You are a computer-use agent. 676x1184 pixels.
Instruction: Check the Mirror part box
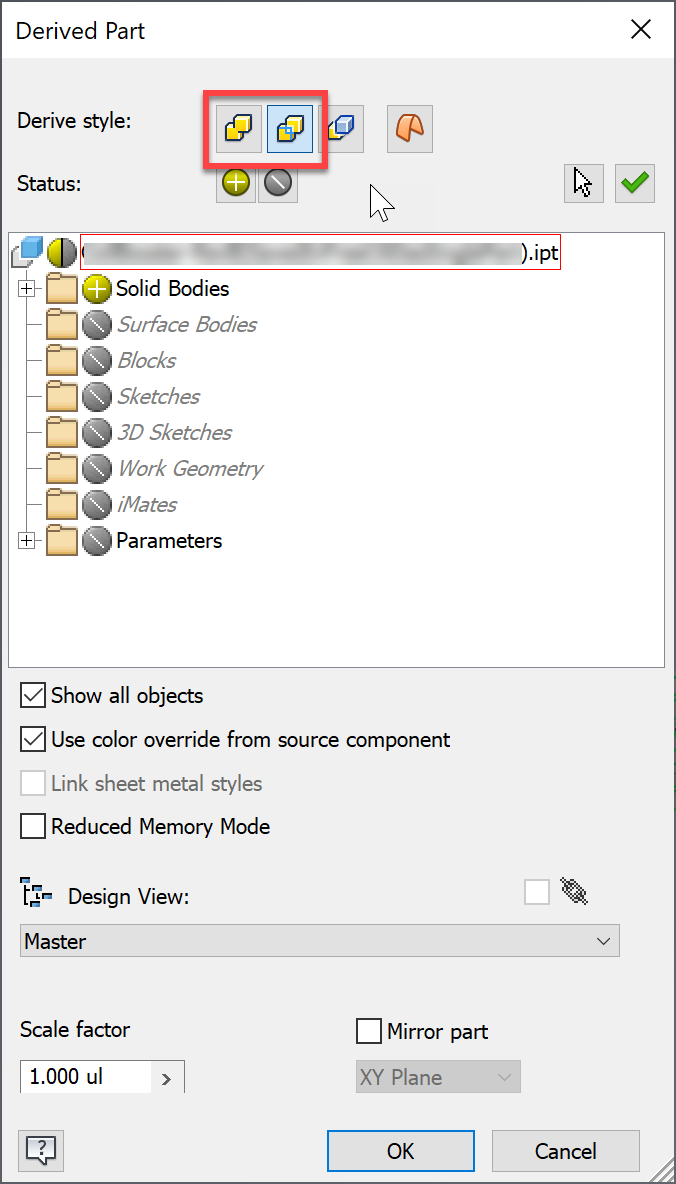tap(369, 1031)
